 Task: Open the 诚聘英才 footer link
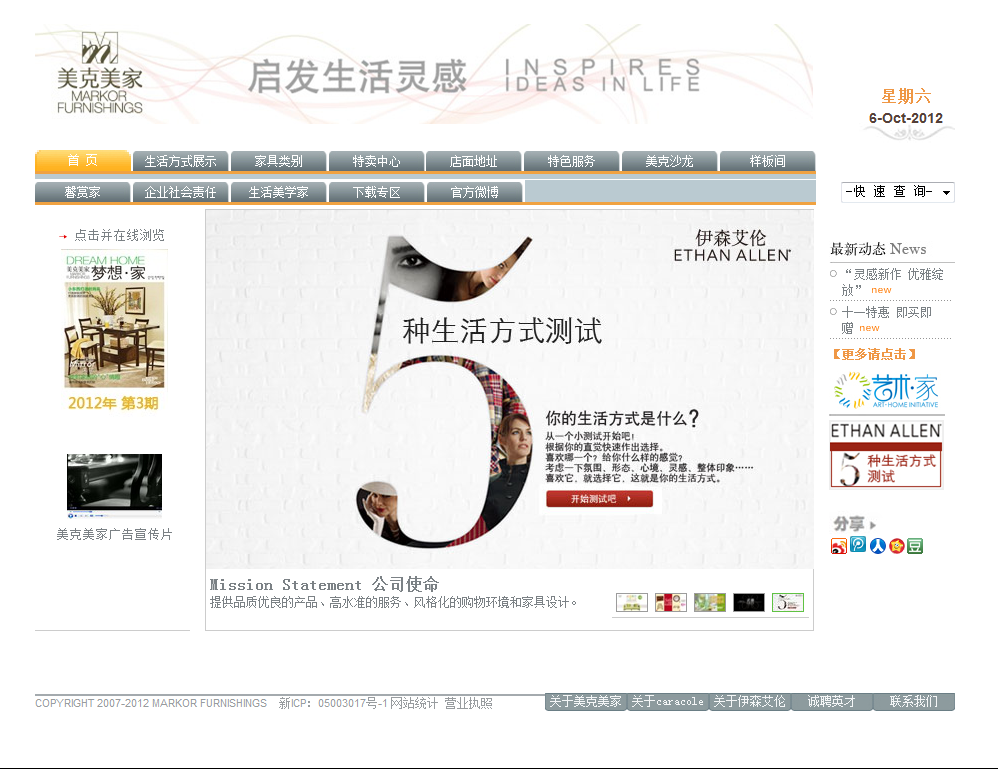[x=831, y=702]
